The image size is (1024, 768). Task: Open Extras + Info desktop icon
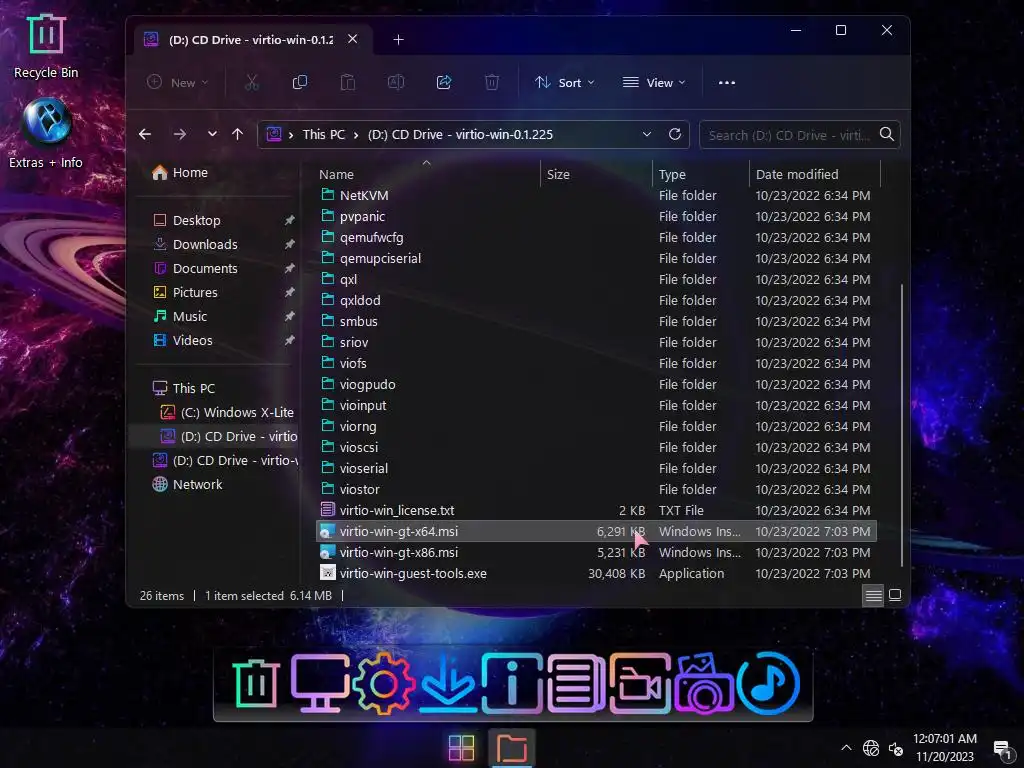pyautogui.click(x=46, y=133)
